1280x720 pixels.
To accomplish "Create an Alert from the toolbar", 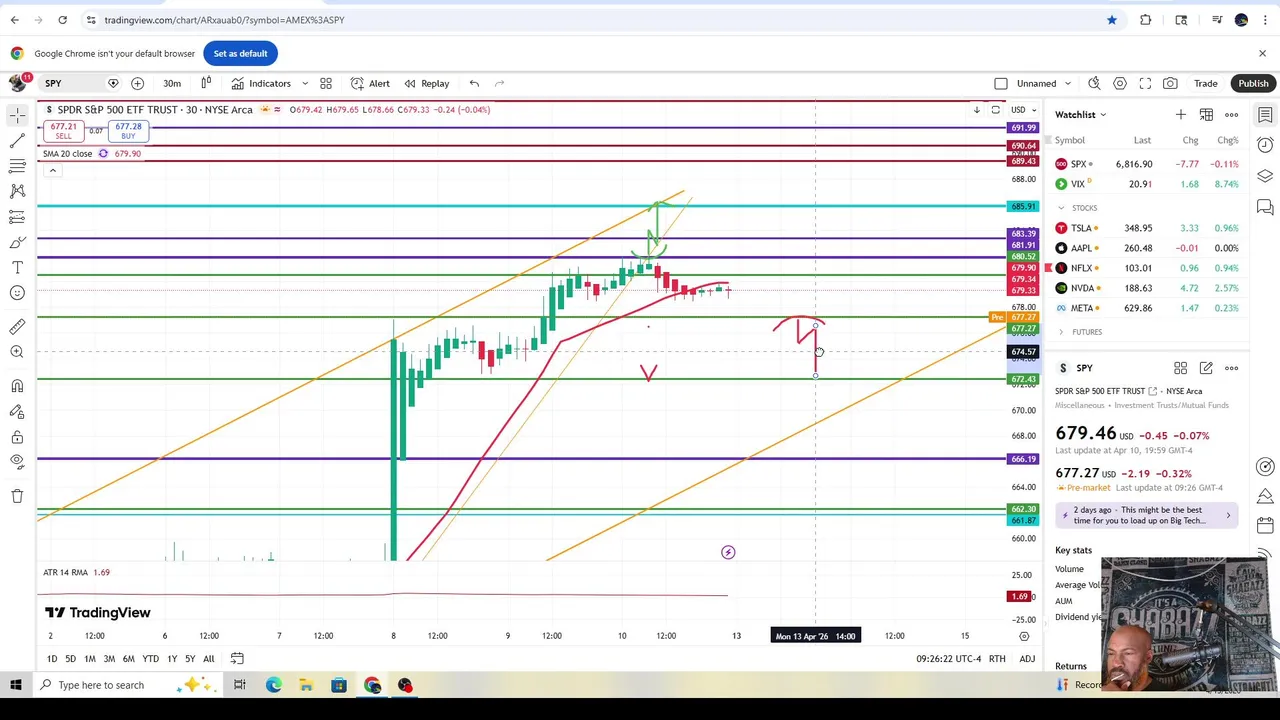I will click(x=370, y=84).
